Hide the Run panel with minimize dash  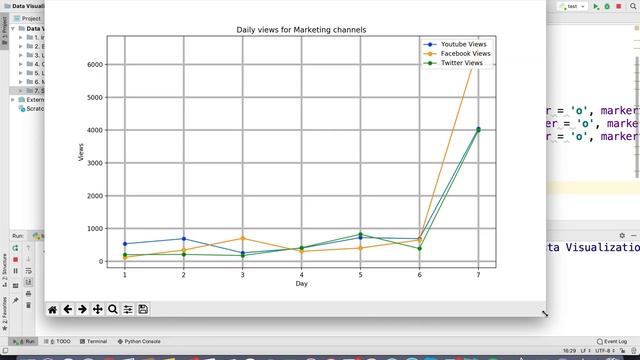633,236
